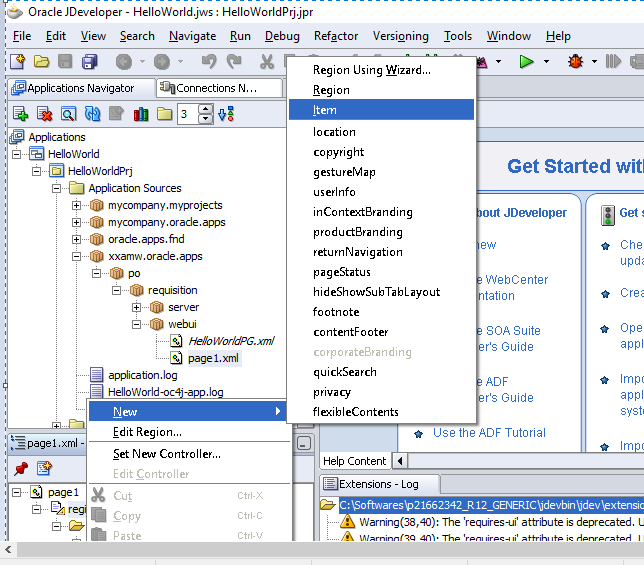644x565 pixels.
Task: Click the Find magnifier icon in navigator toolbar
Action: 68,114
